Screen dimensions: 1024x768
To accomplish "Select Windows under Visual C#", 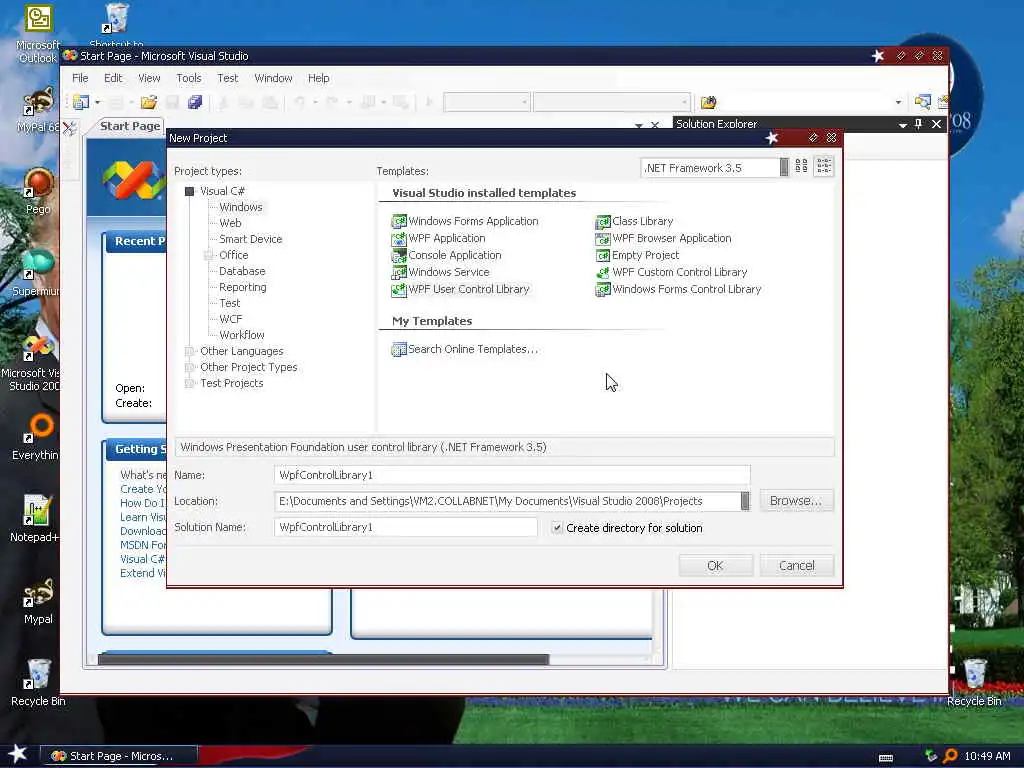I will [x=240, y=207].
